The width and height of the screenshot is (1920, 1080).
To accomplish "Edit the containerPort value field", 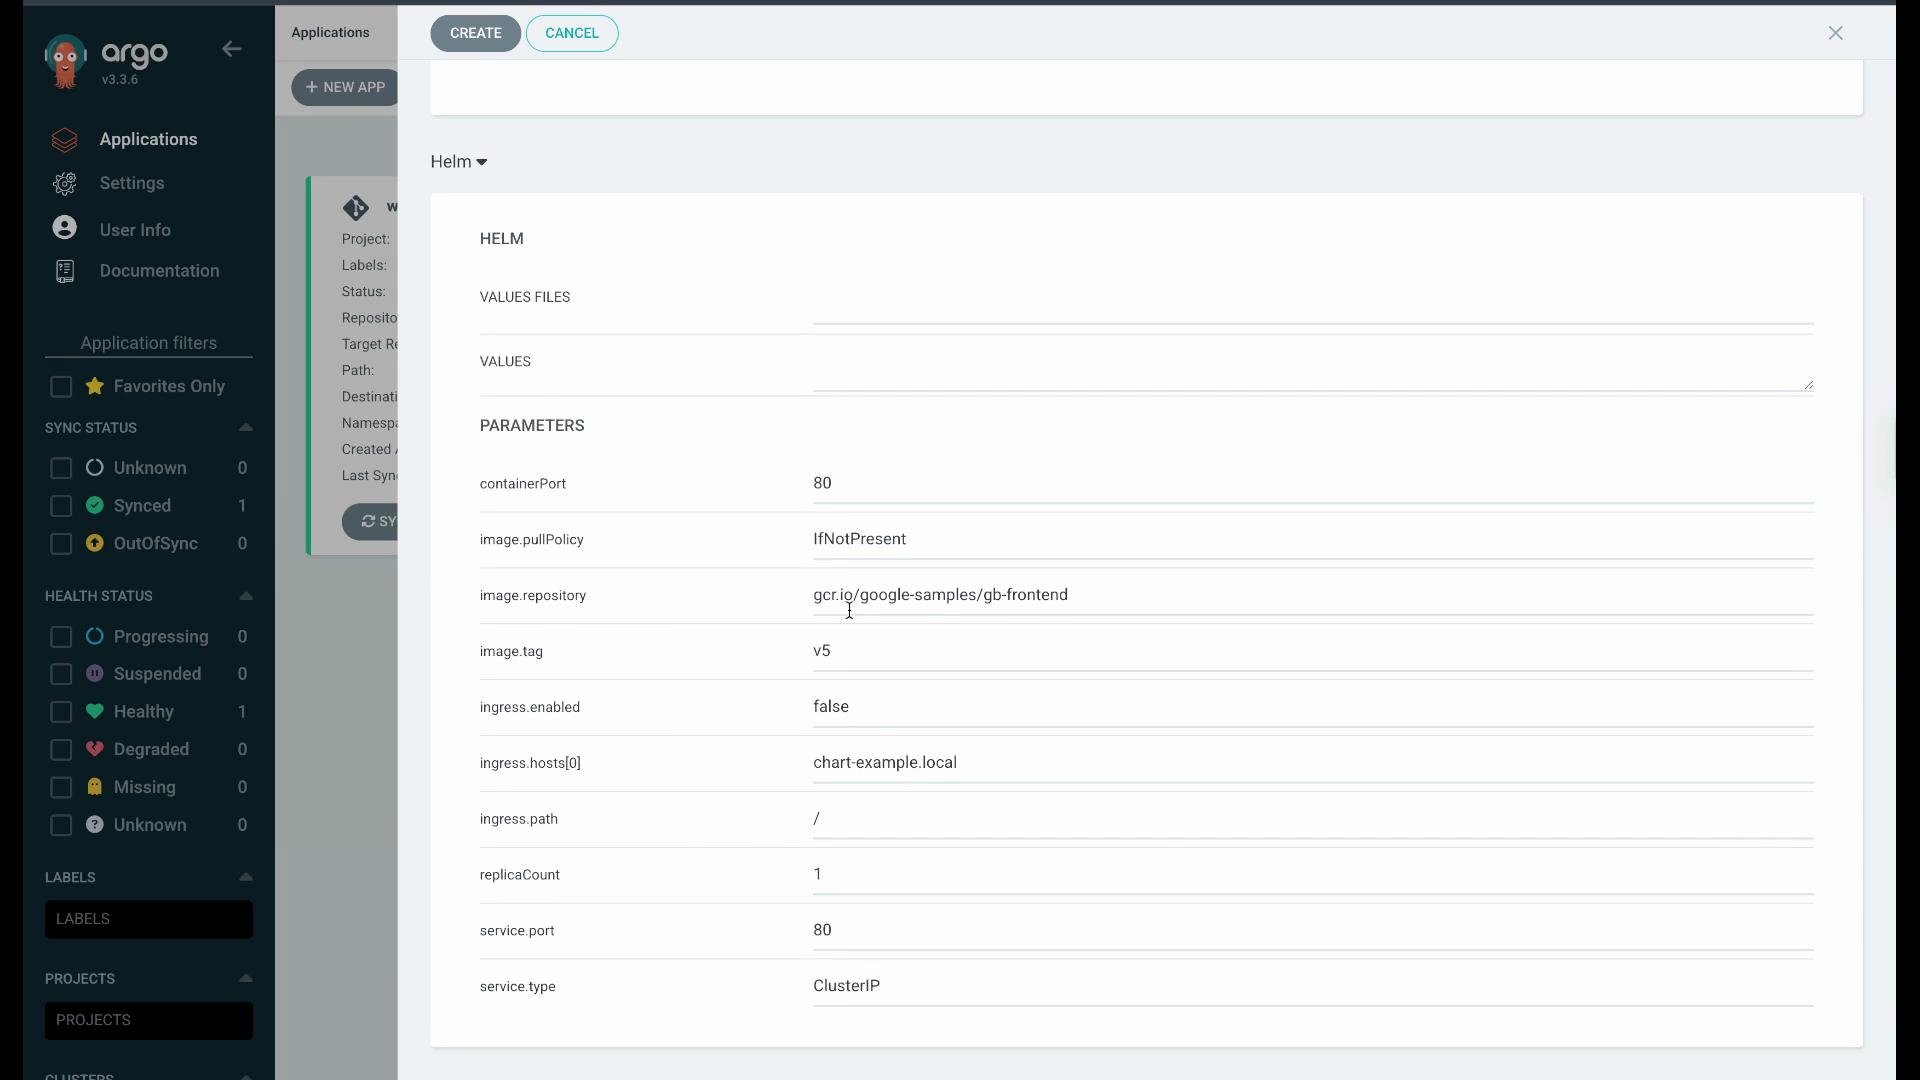I will pos(1313,484).
